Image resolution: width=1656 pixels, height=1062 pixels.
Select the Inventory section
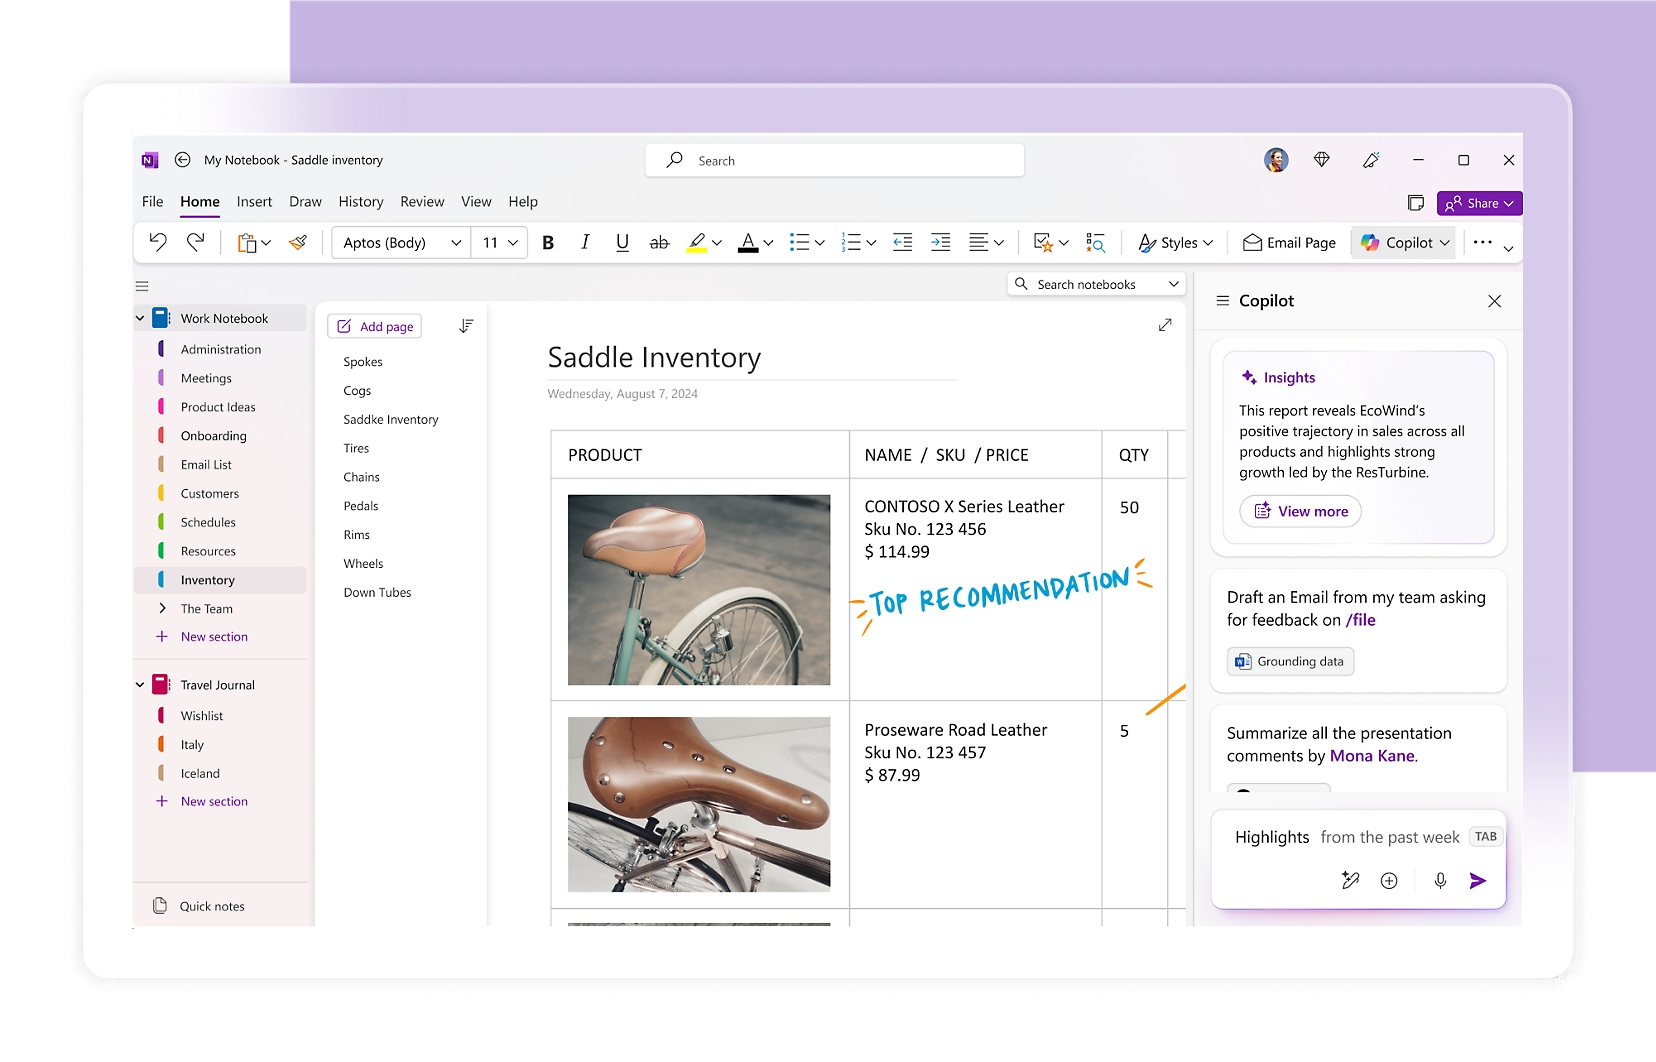[207, 579]
